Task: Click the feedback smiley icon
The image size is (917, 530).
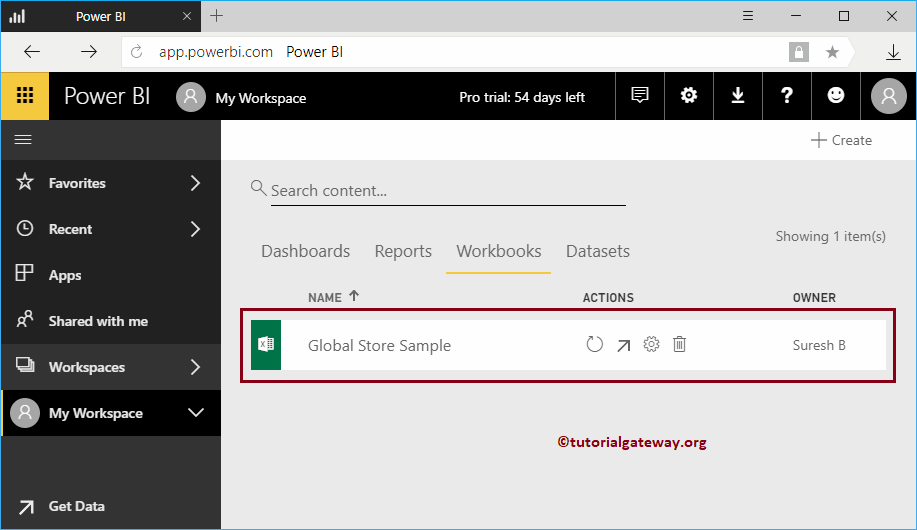Action: point(836,95)
